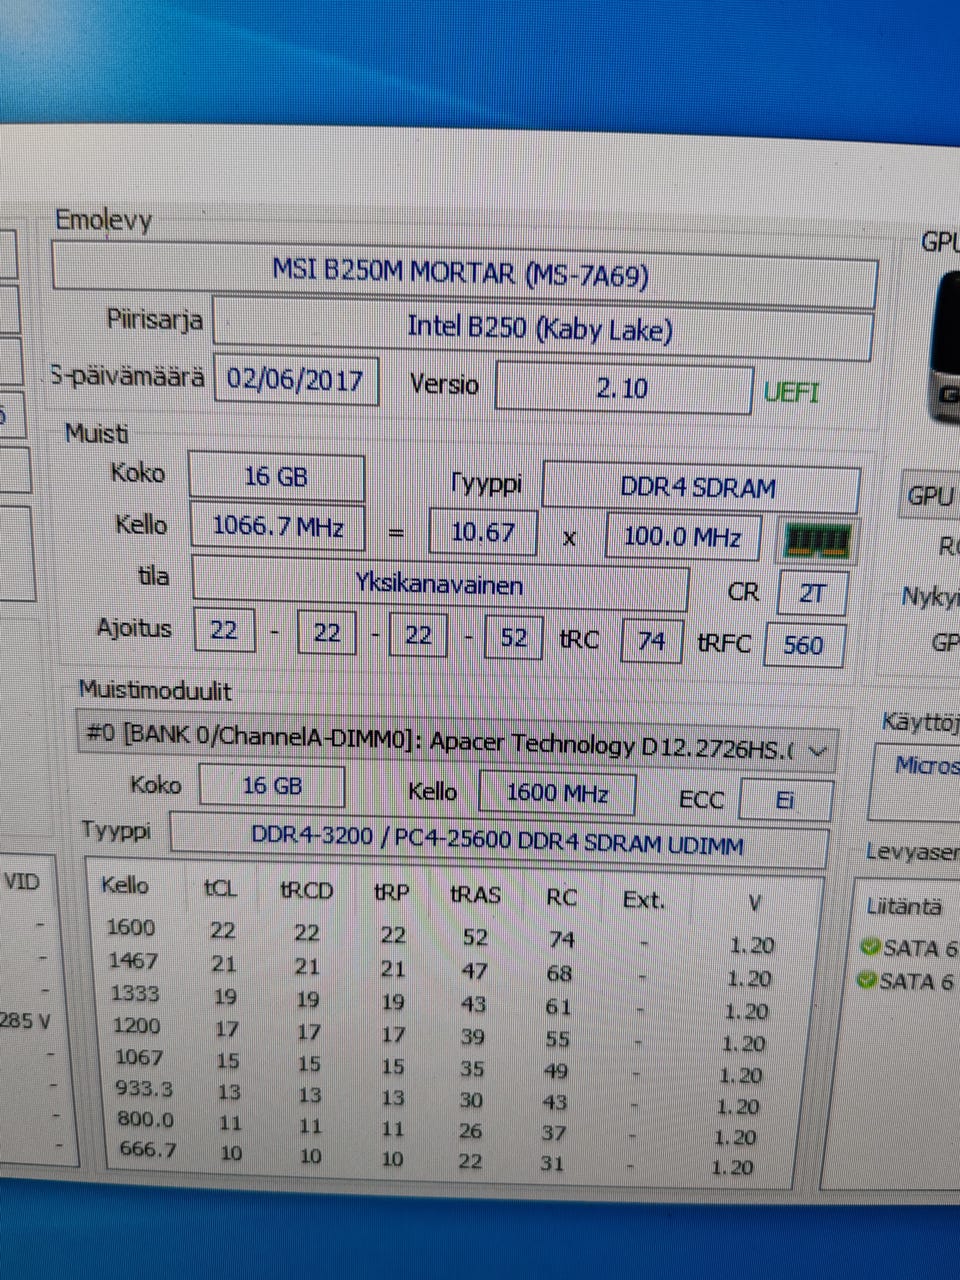
Task: Click the CR field showing 2T
Action: 812,594
